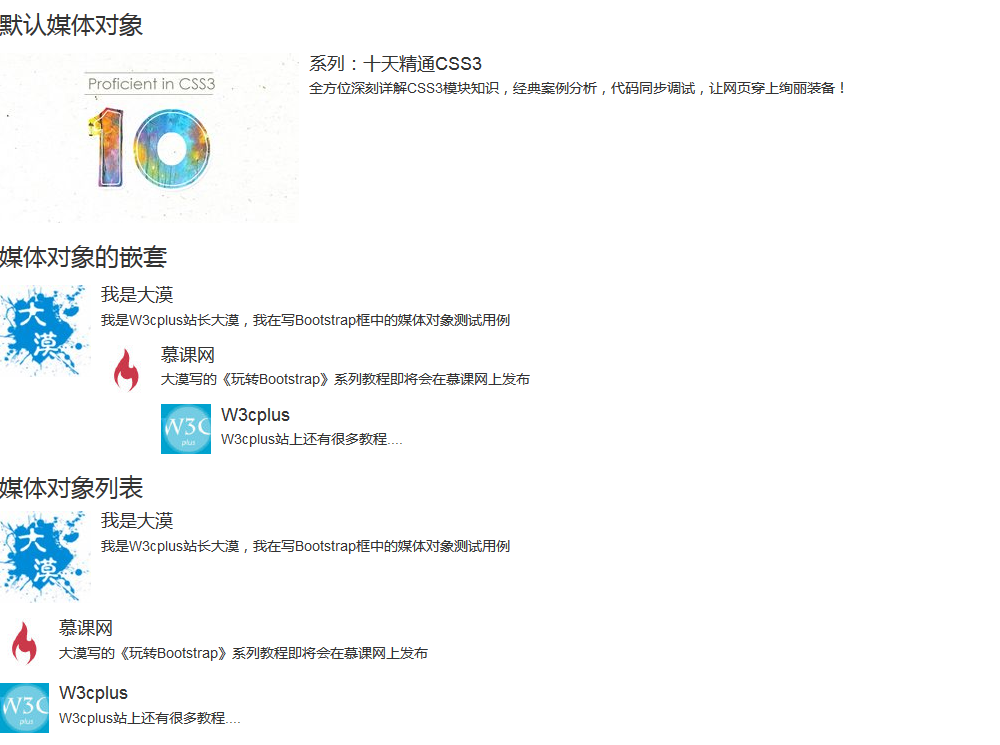Click 我是大漠 heading in nested section

[137, 295]
